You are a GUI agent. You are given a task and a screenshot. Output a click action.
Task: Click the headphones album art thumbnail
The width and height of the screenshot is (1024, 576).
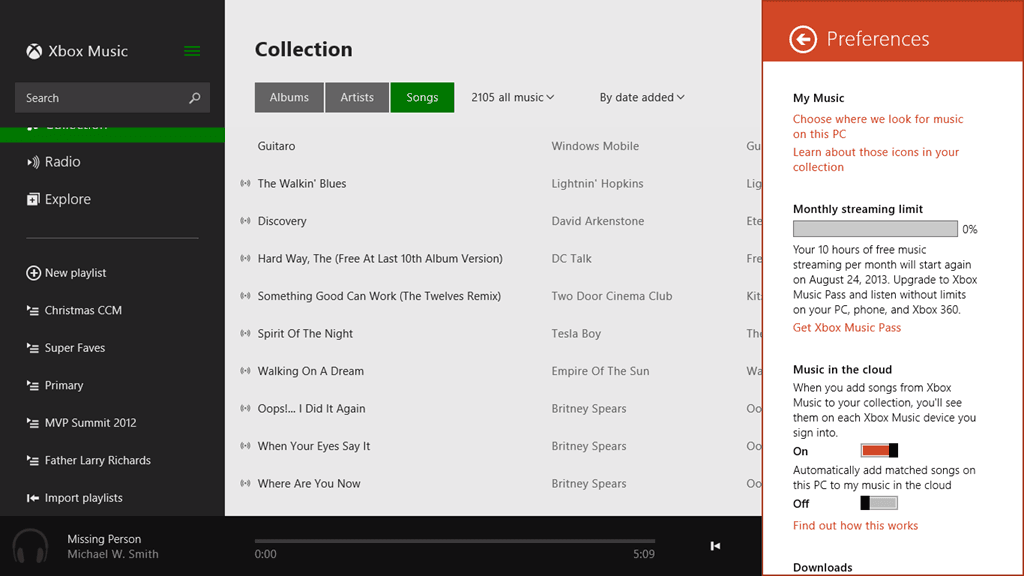pyautogui.click(x=30, y=546)
